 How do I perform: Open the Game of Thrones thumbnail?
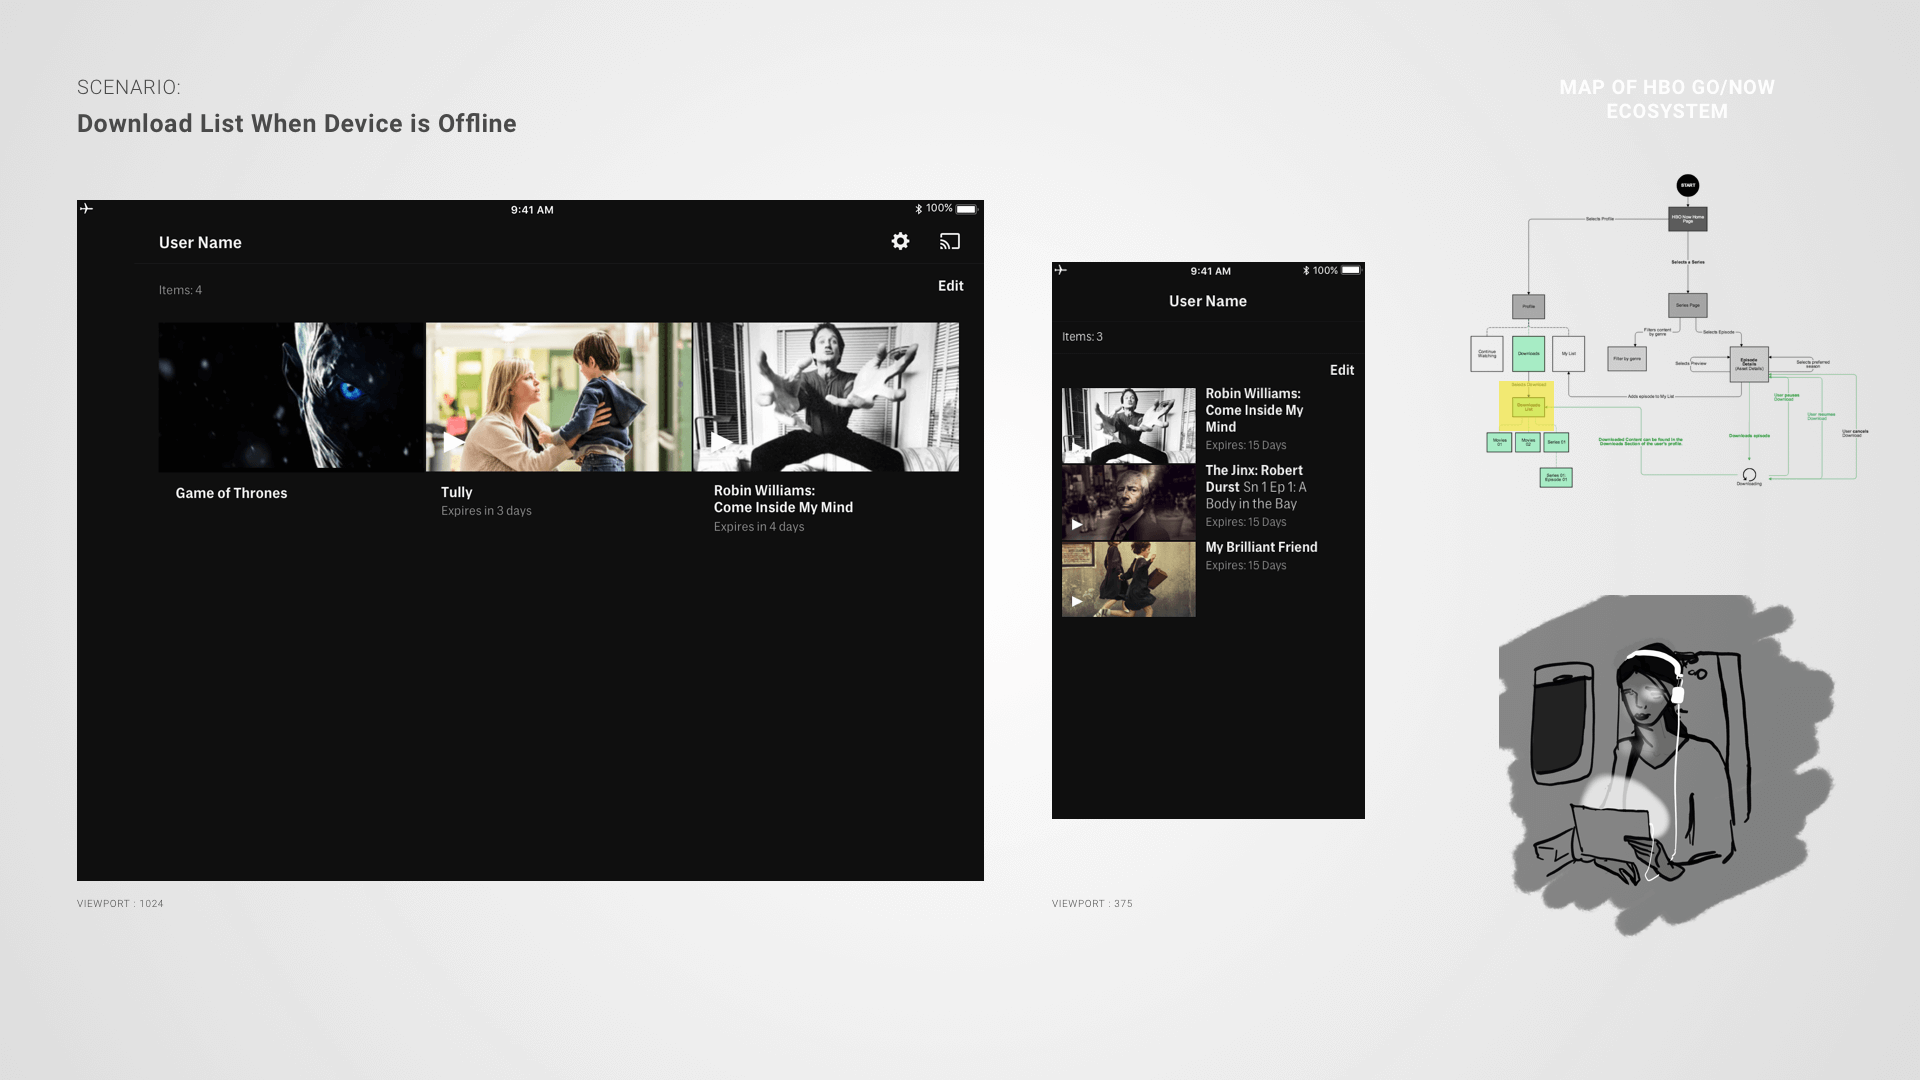click(x=292, y=397)
